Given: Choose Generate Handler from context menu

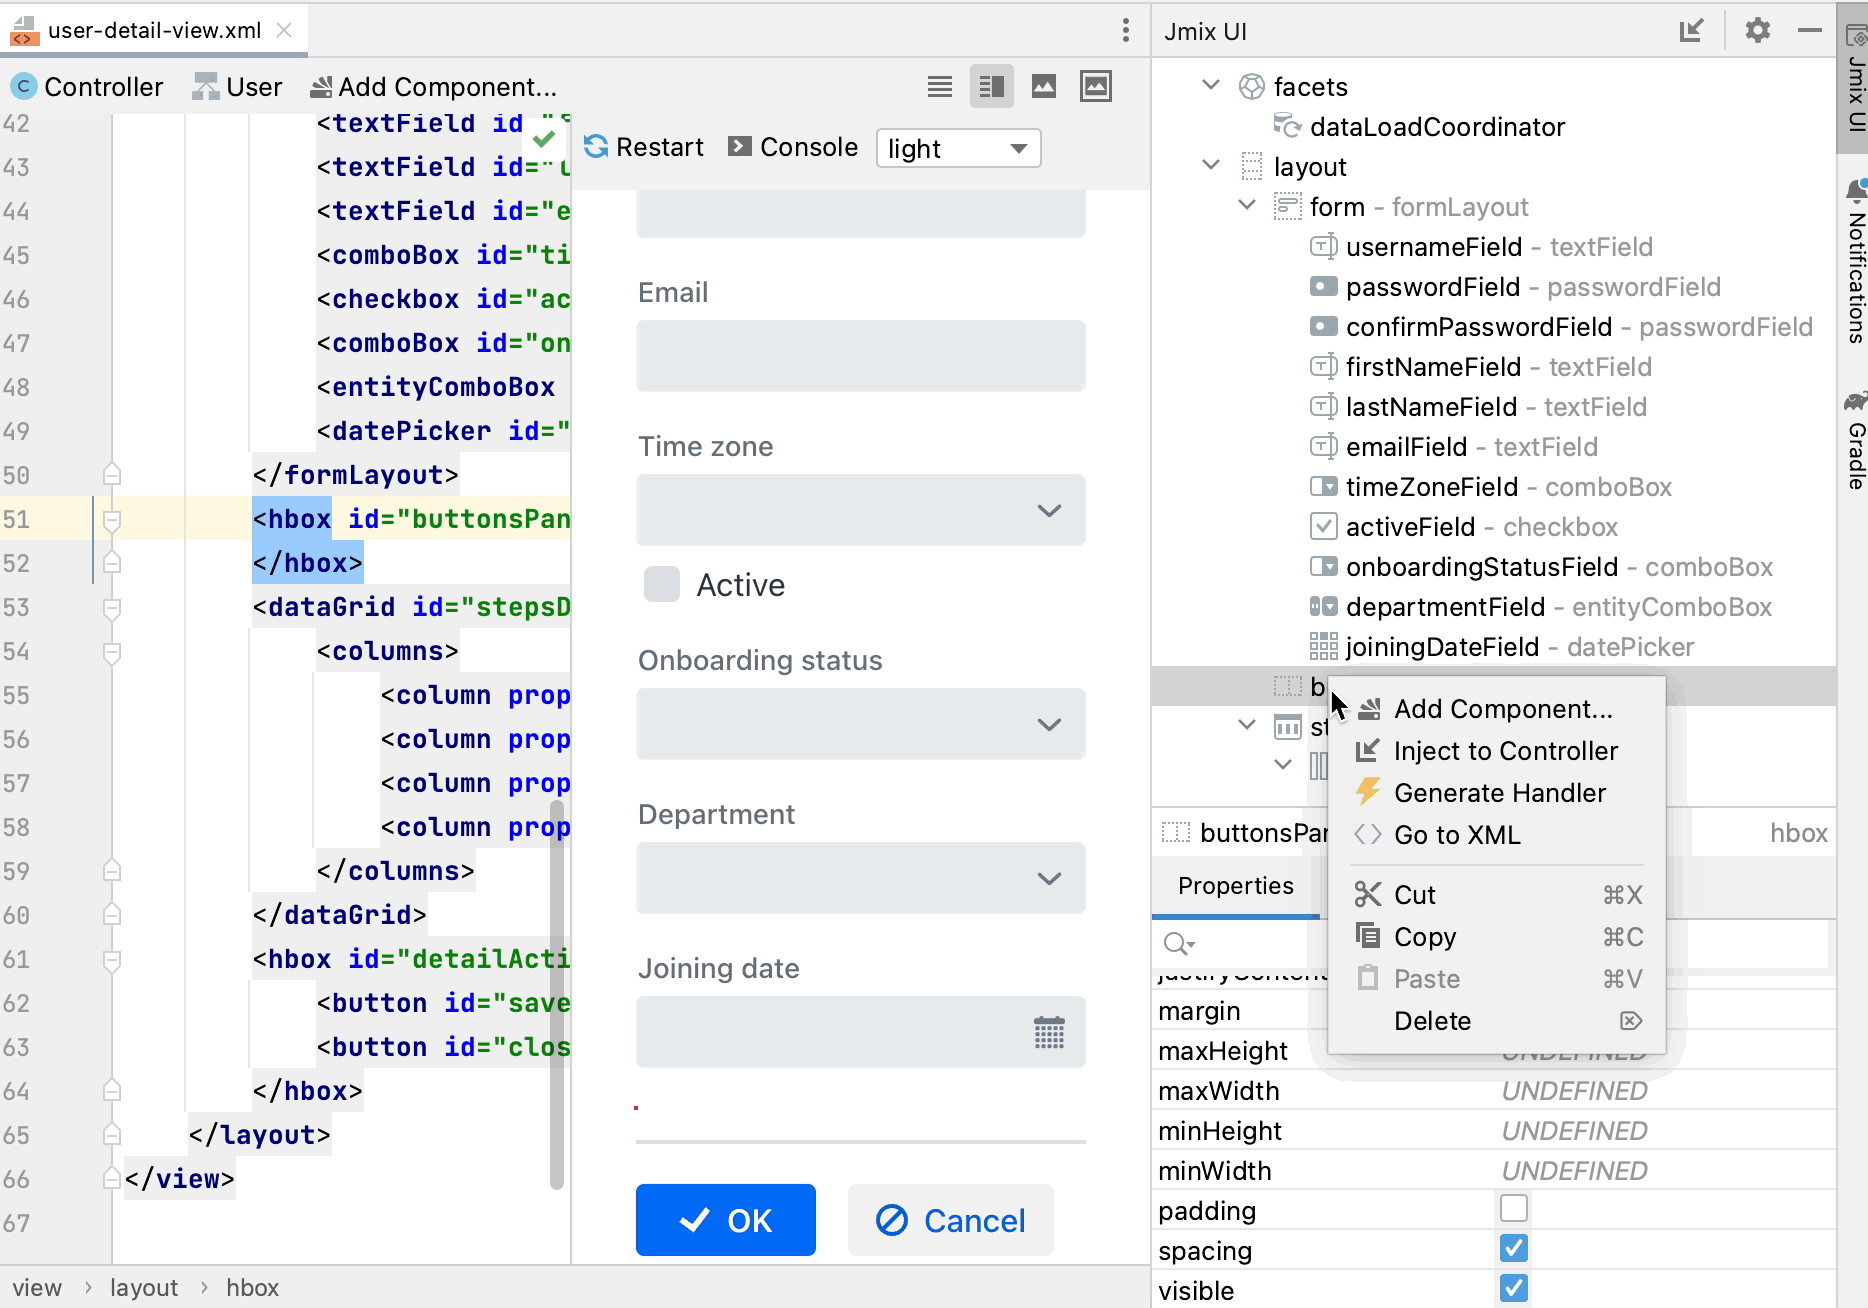Looking at the screenshot, I should click(1499, 793).
